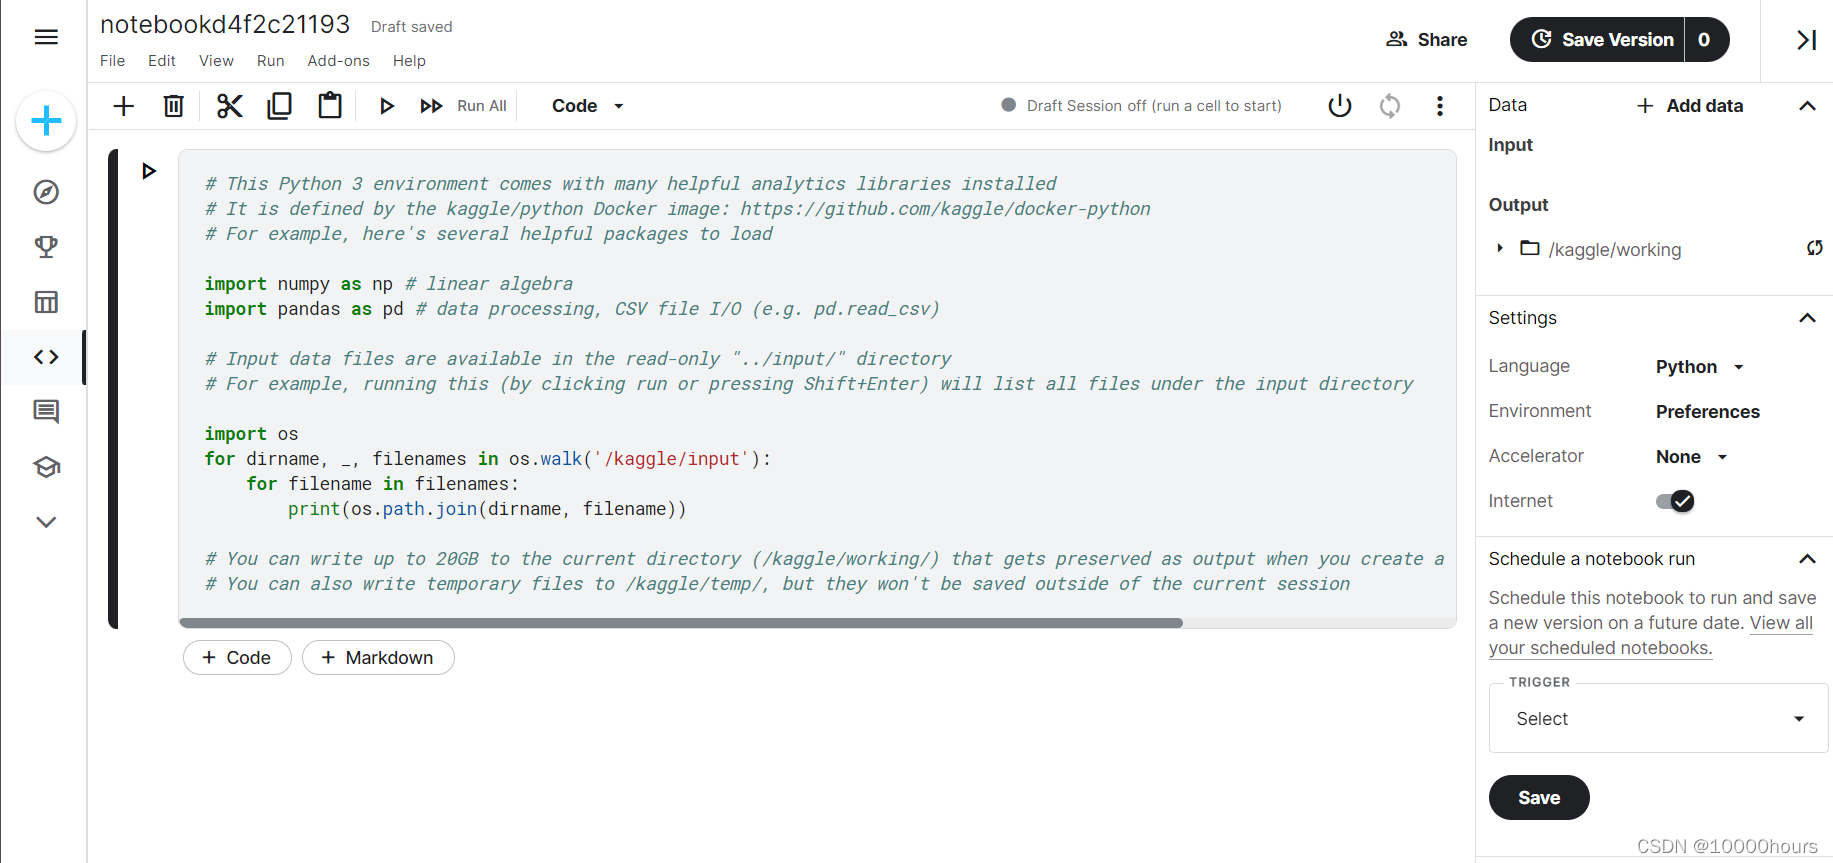Click the Save Version button

1598,40
